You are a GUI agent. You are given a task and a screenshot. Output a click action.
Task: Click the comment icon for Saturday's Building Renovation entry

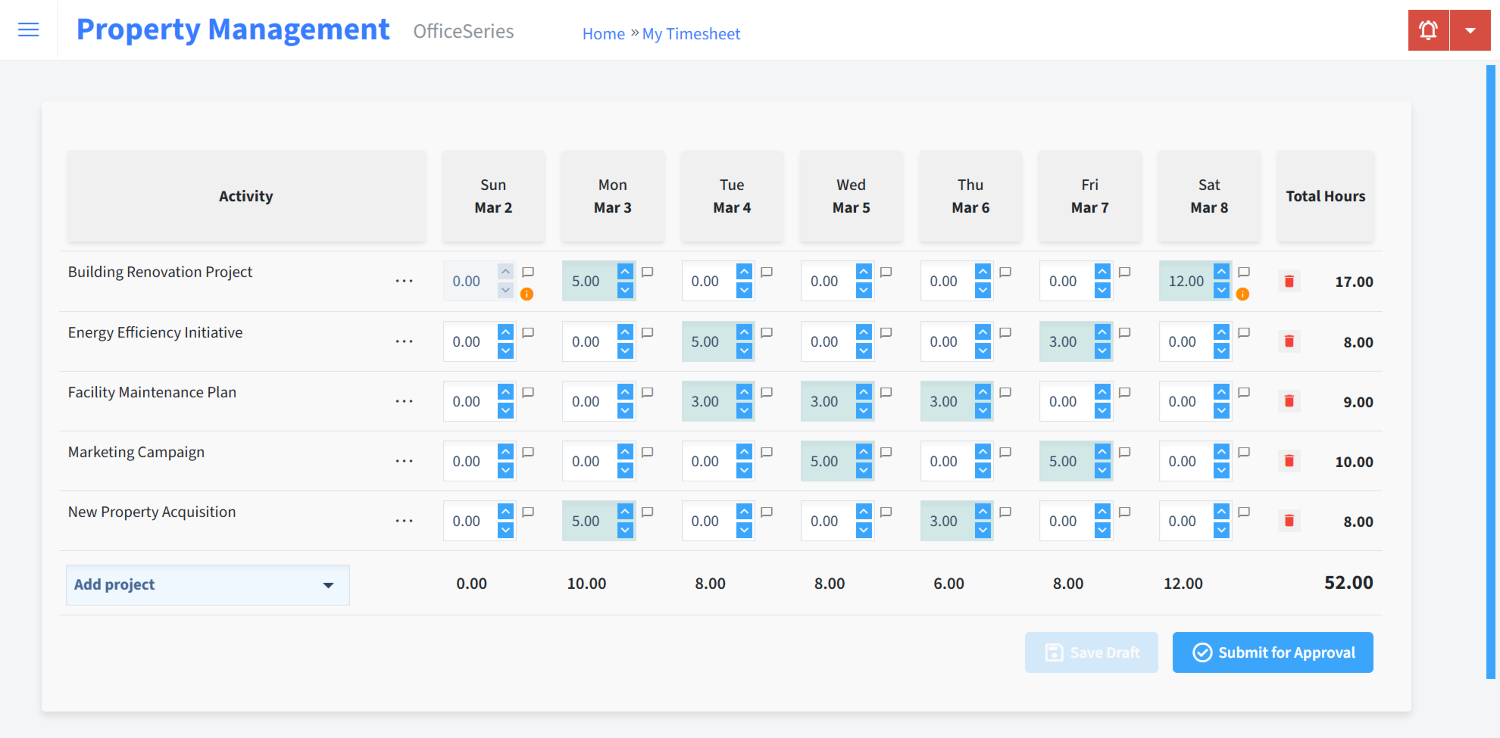point(1242,271)
